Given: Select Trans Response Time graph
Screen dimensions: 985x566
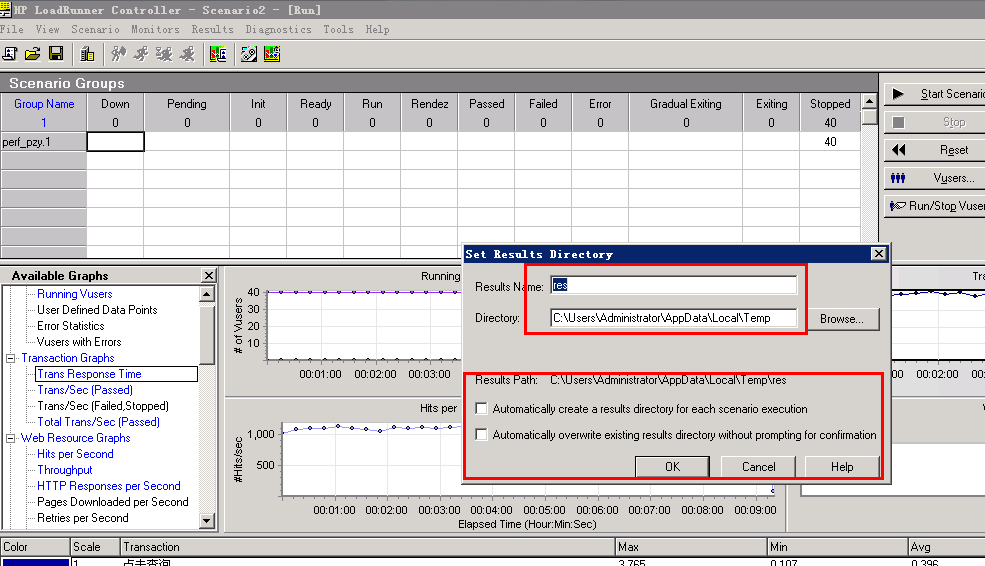Looking at the screenshot, I should pyautogui.click(x=89, y=374).
